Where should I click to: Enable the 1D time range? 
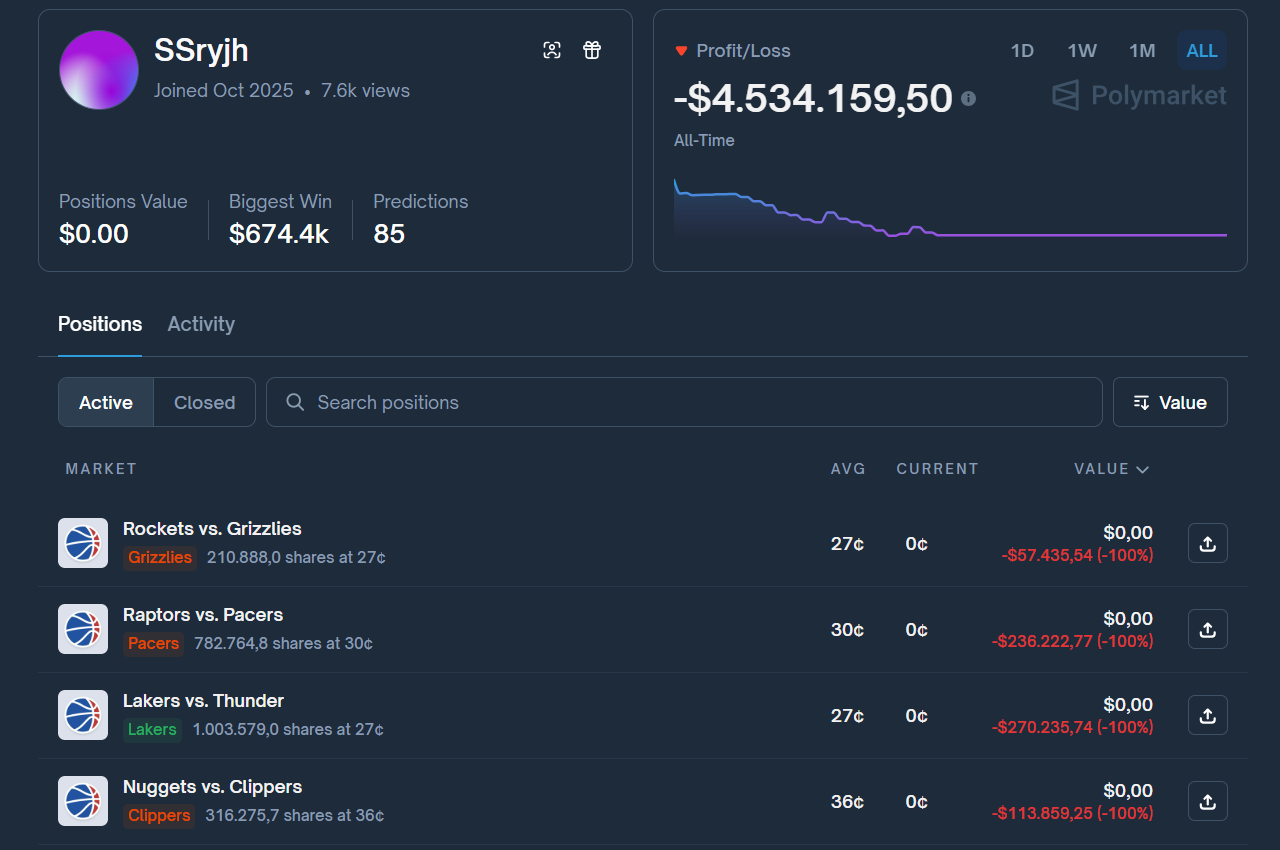1022,50
